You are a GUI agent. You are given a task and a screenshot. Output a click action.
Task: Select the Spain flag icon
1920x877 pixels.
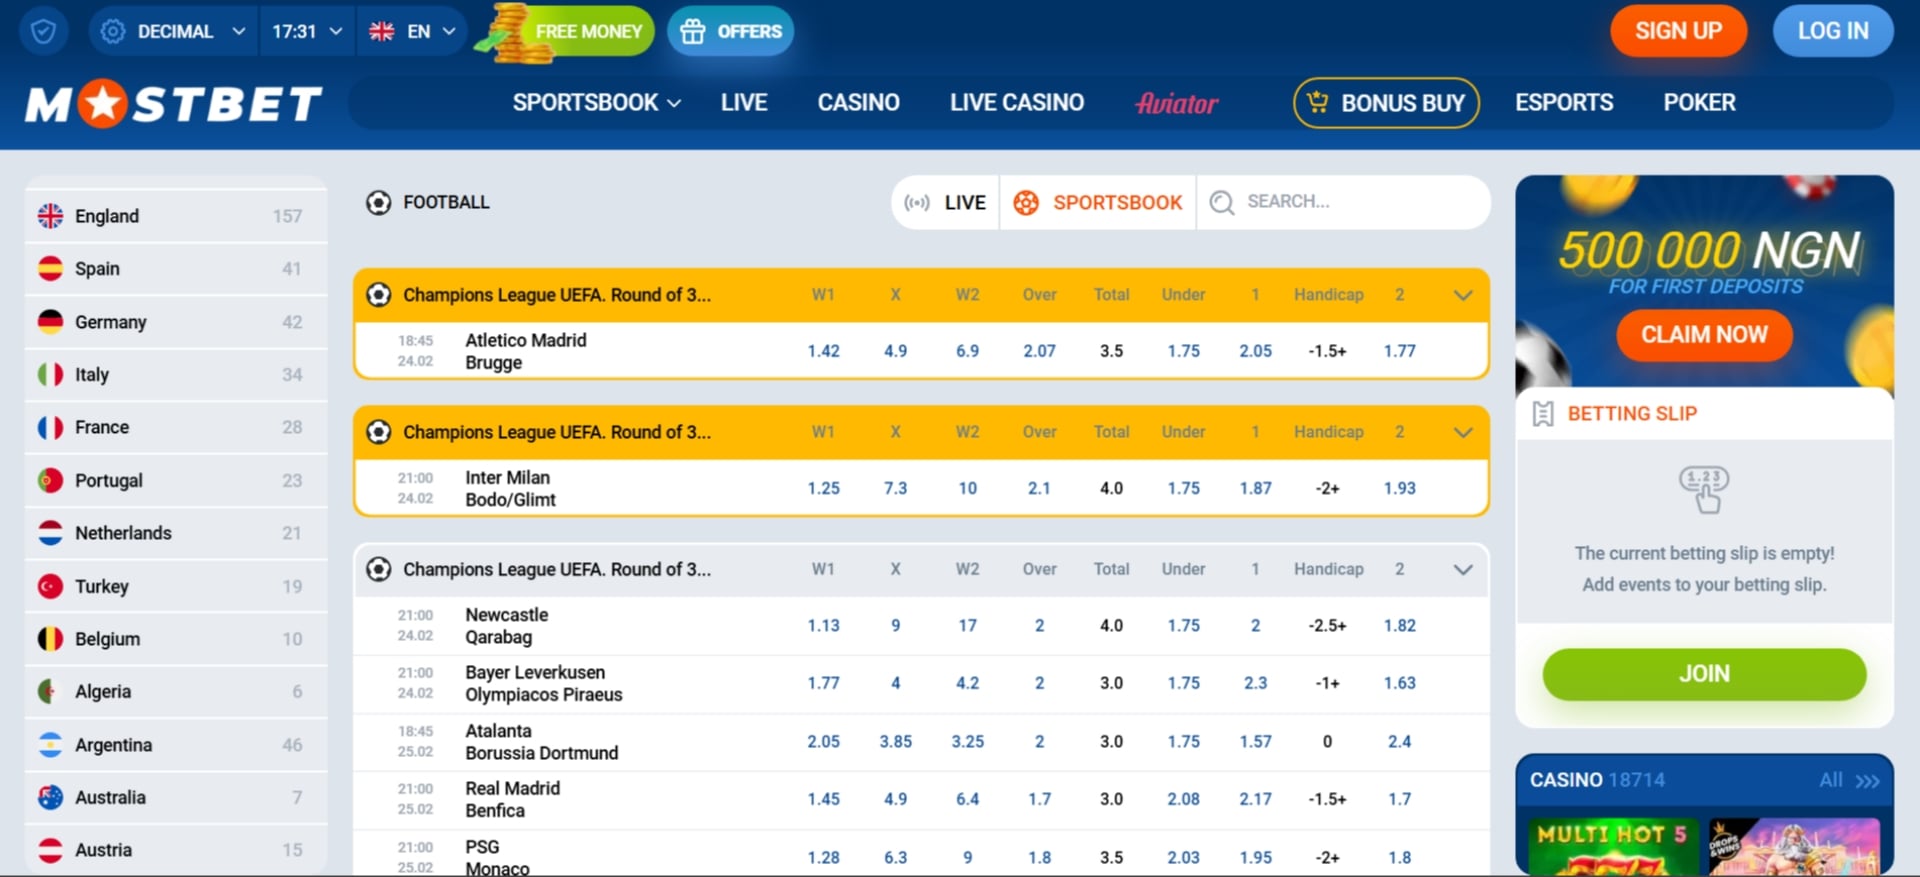(50, 268)
